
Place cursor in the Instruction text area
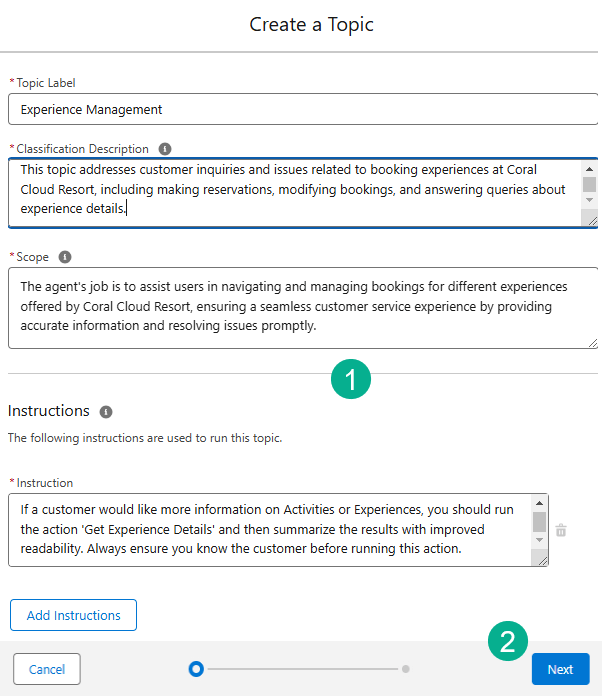[270, 530]
